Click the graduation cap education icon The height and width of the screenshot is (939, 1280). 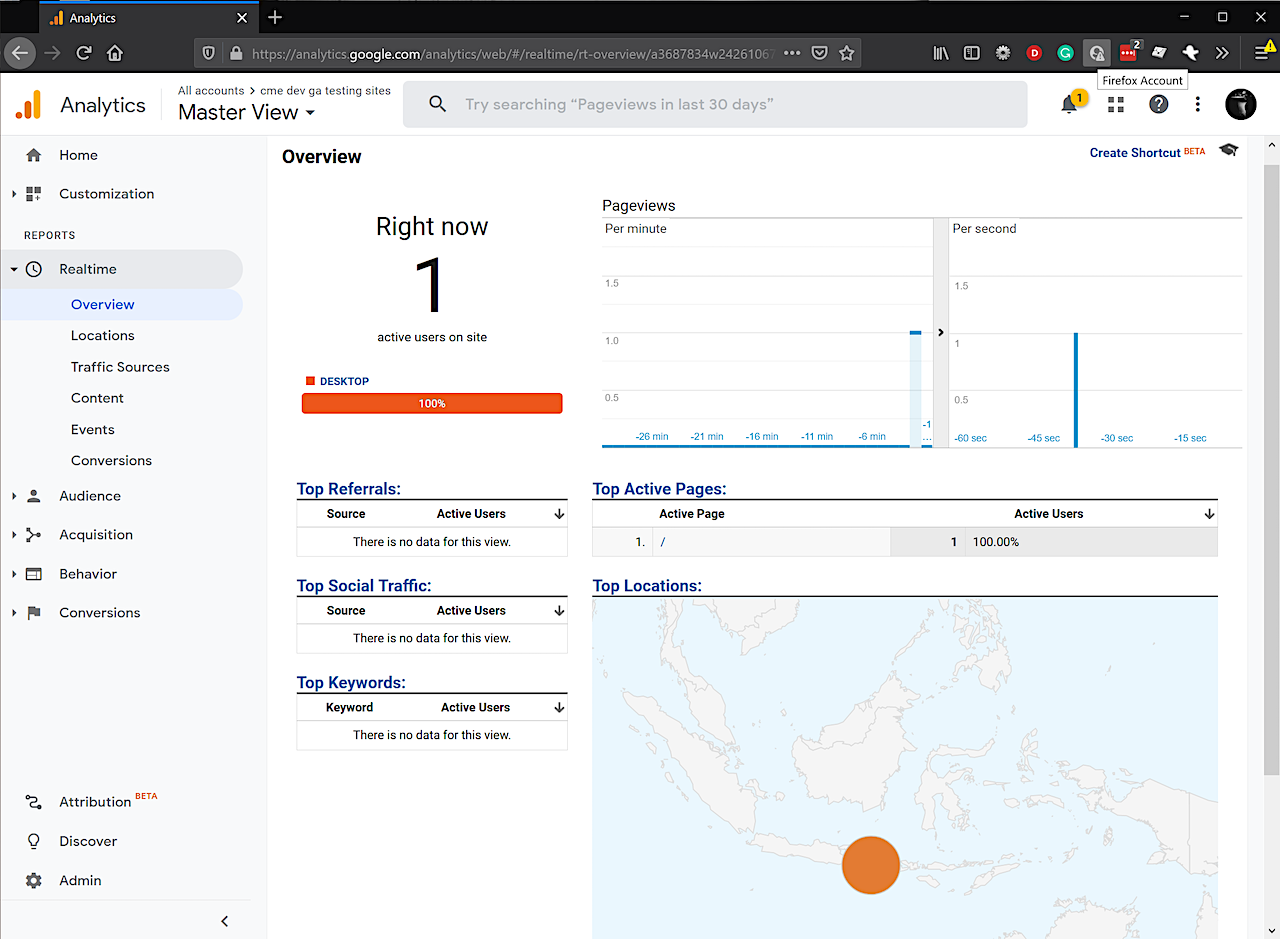coord(1229,150)
